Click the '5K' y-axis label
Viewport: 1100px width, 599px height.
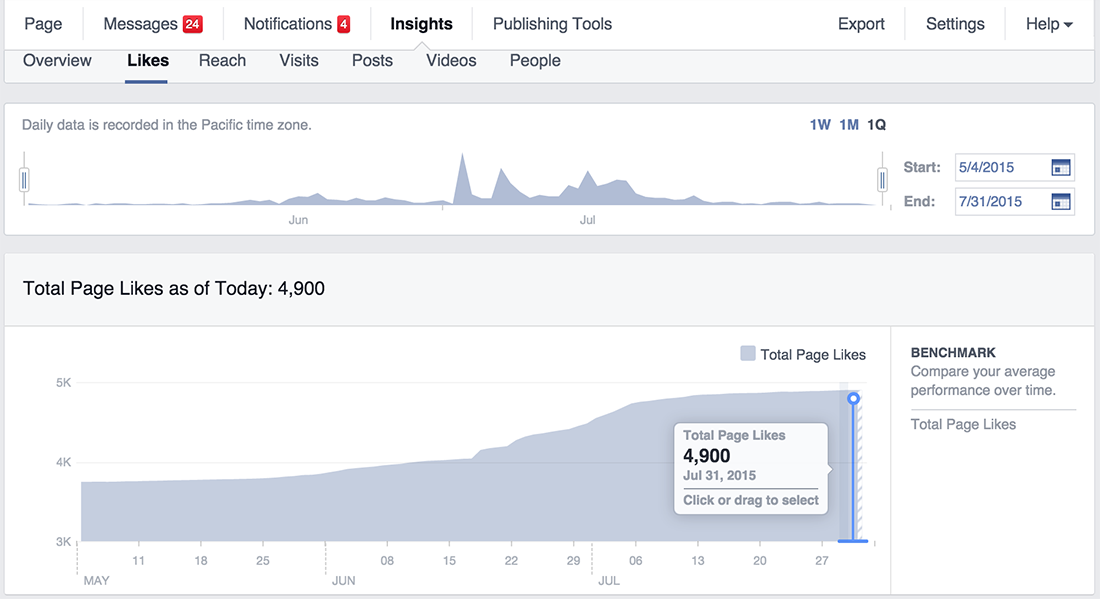(x=63, y=383)
